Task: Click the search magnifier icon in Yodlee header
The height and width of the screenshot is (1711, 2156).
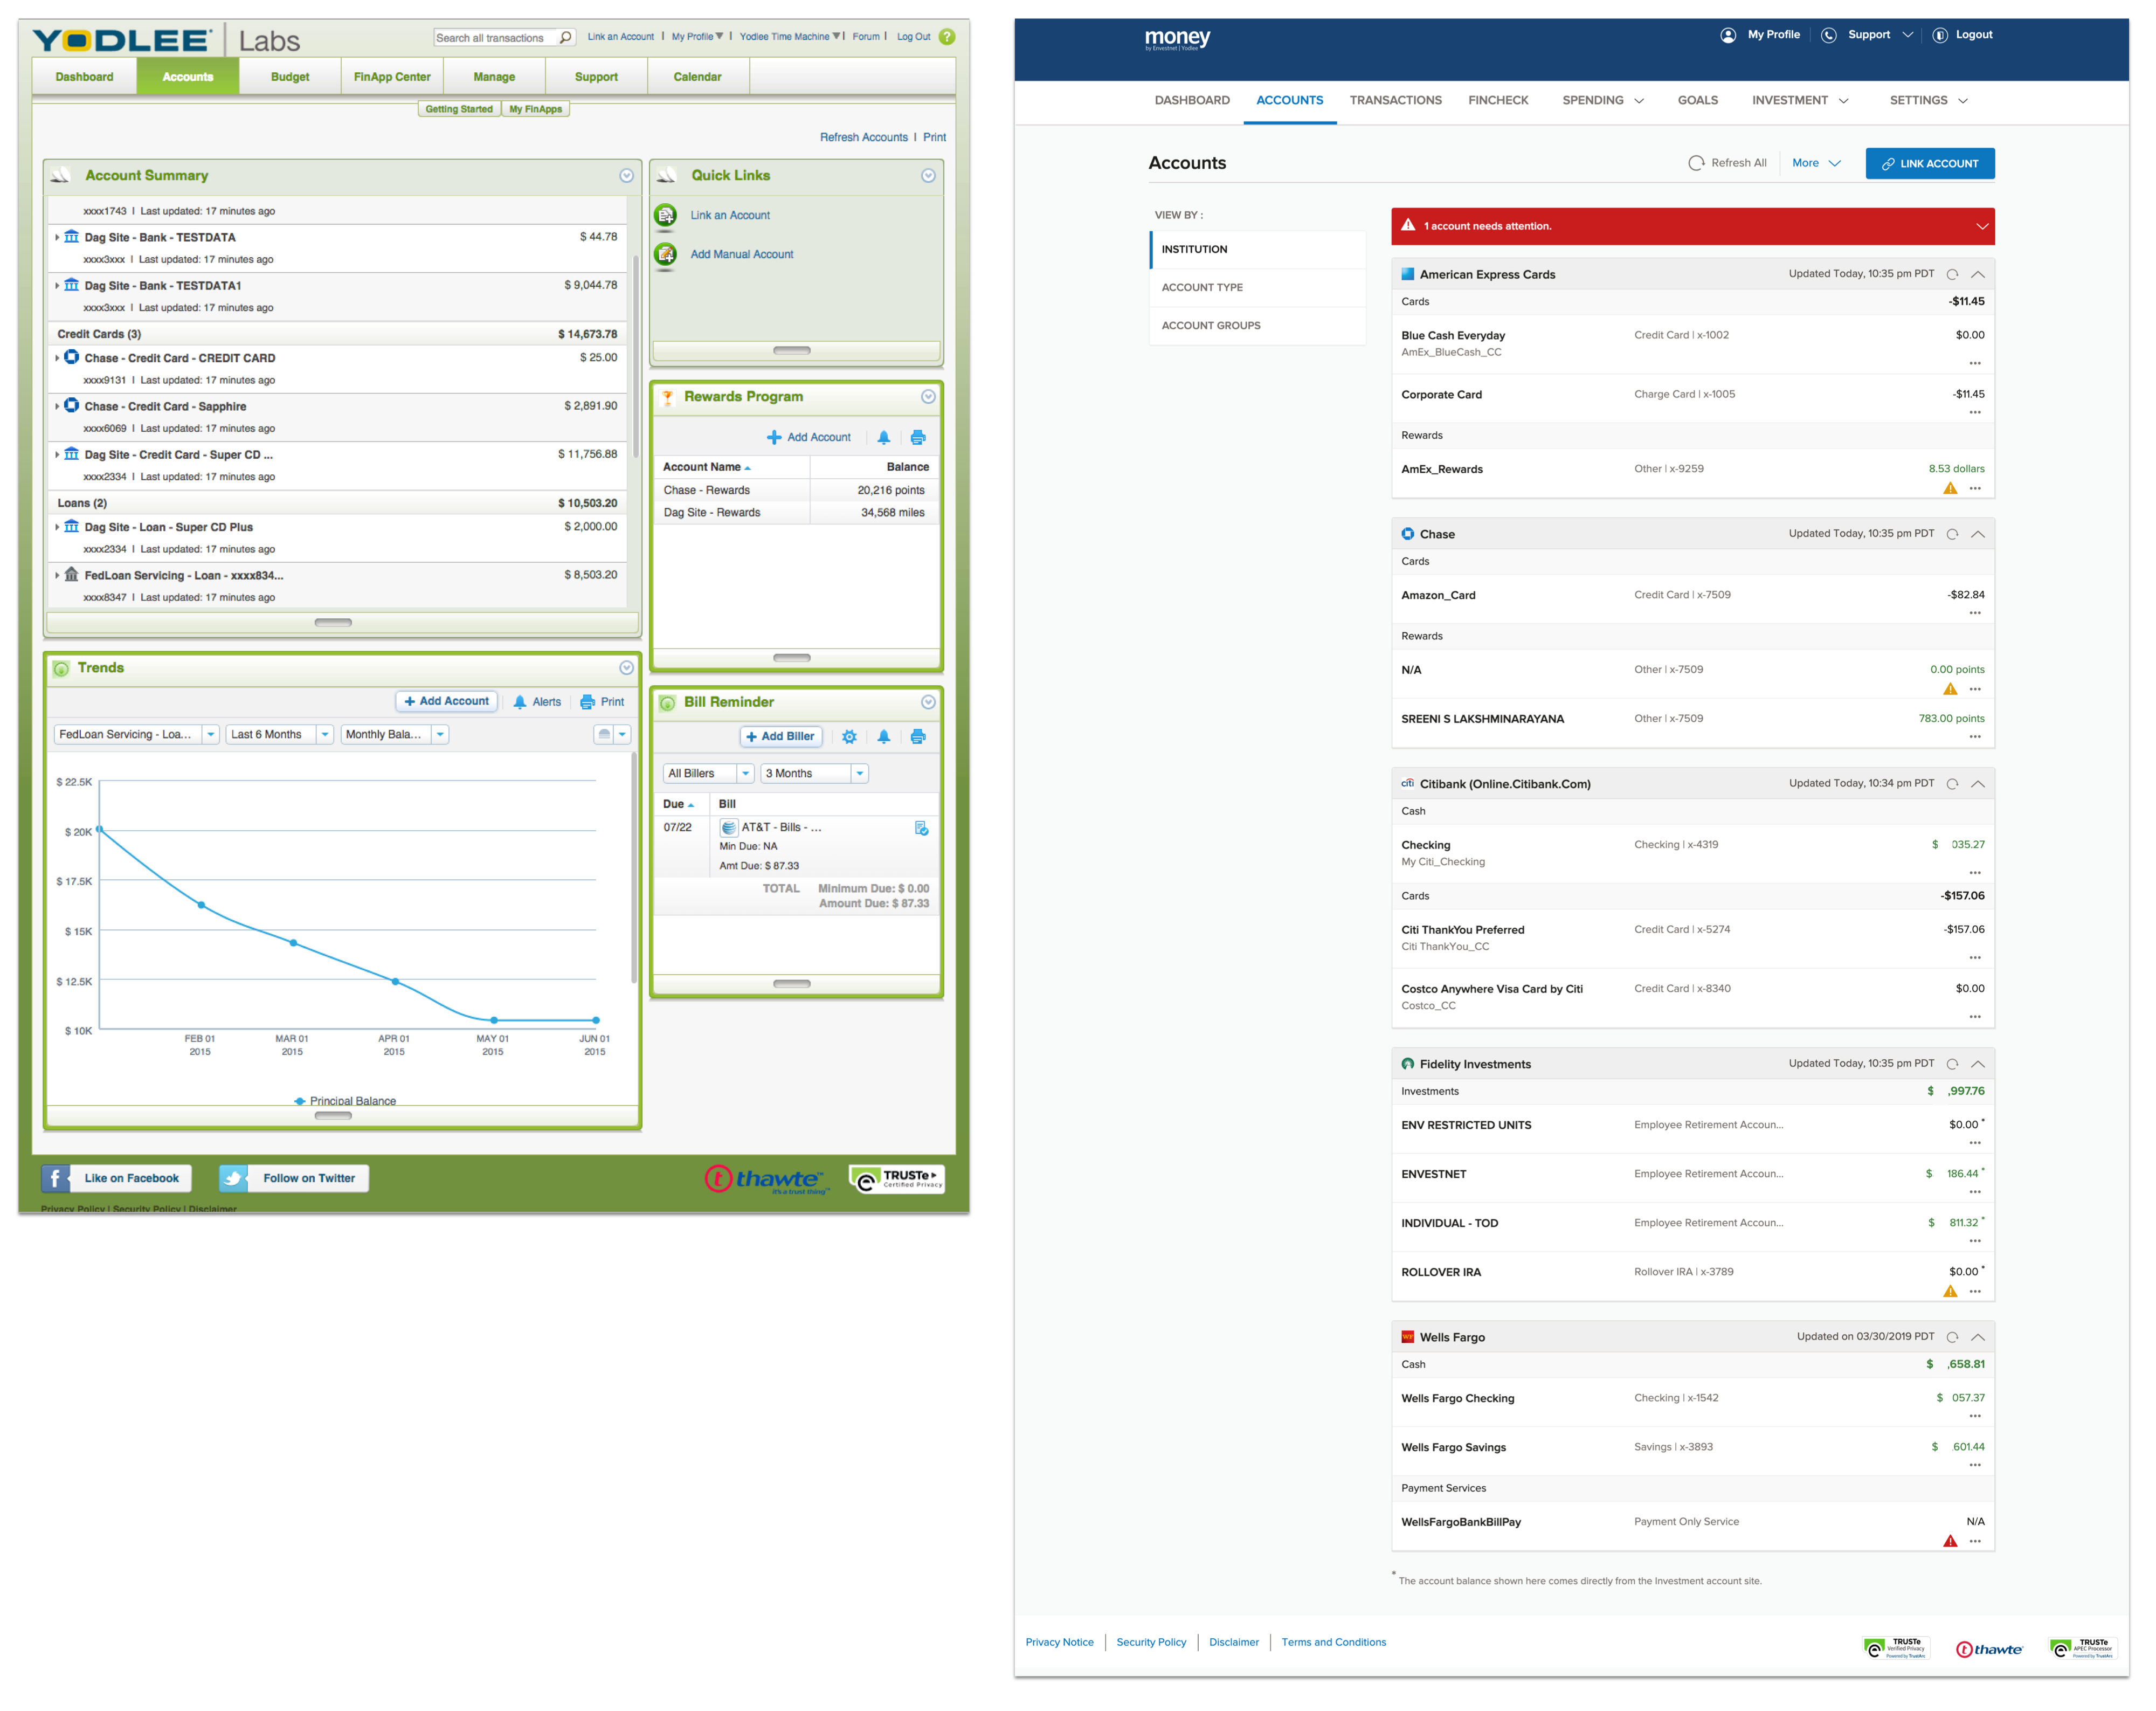Action: point(565,38)
